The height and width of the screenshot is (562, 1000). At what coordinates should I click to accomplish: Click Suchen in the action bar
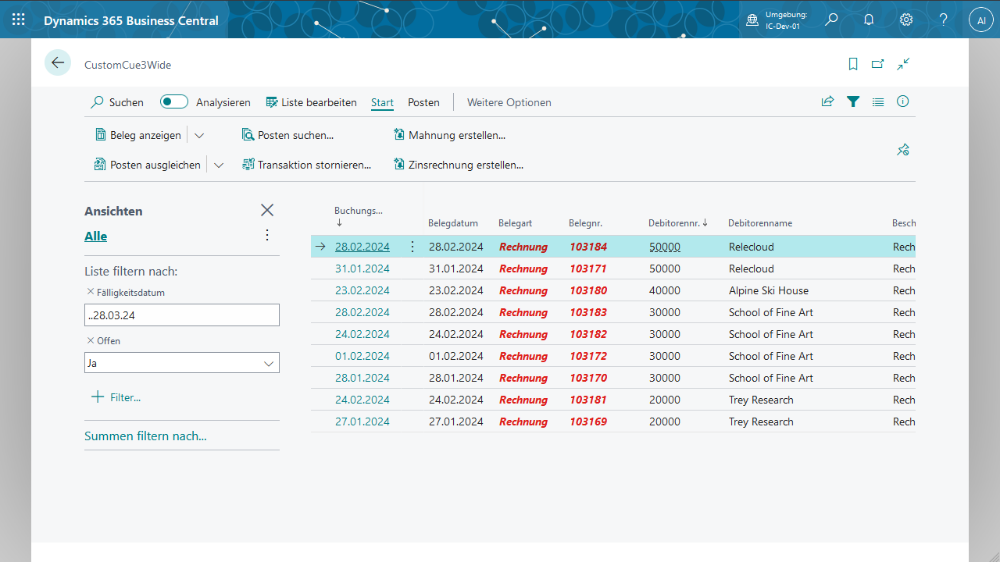point(117,102)
